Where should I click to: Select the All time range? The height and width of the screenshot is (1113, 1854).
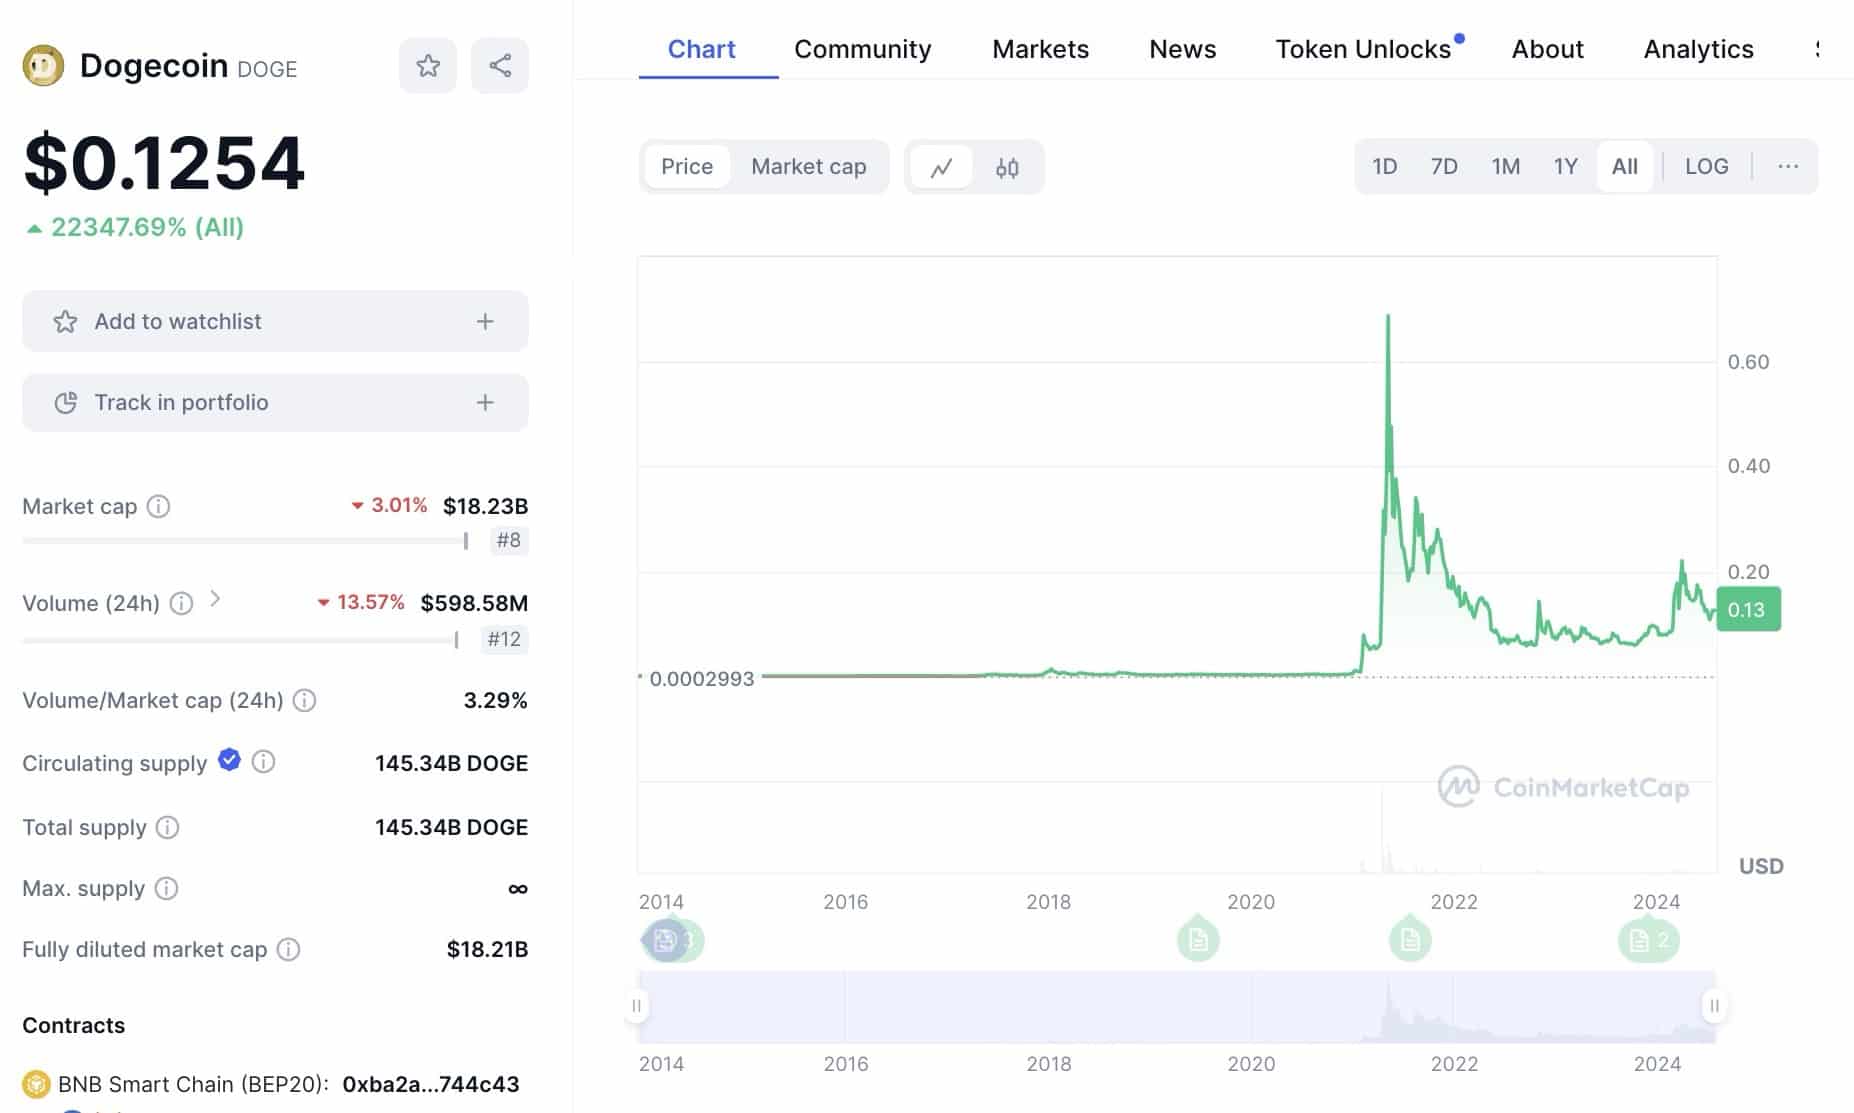coord(1625,166)
